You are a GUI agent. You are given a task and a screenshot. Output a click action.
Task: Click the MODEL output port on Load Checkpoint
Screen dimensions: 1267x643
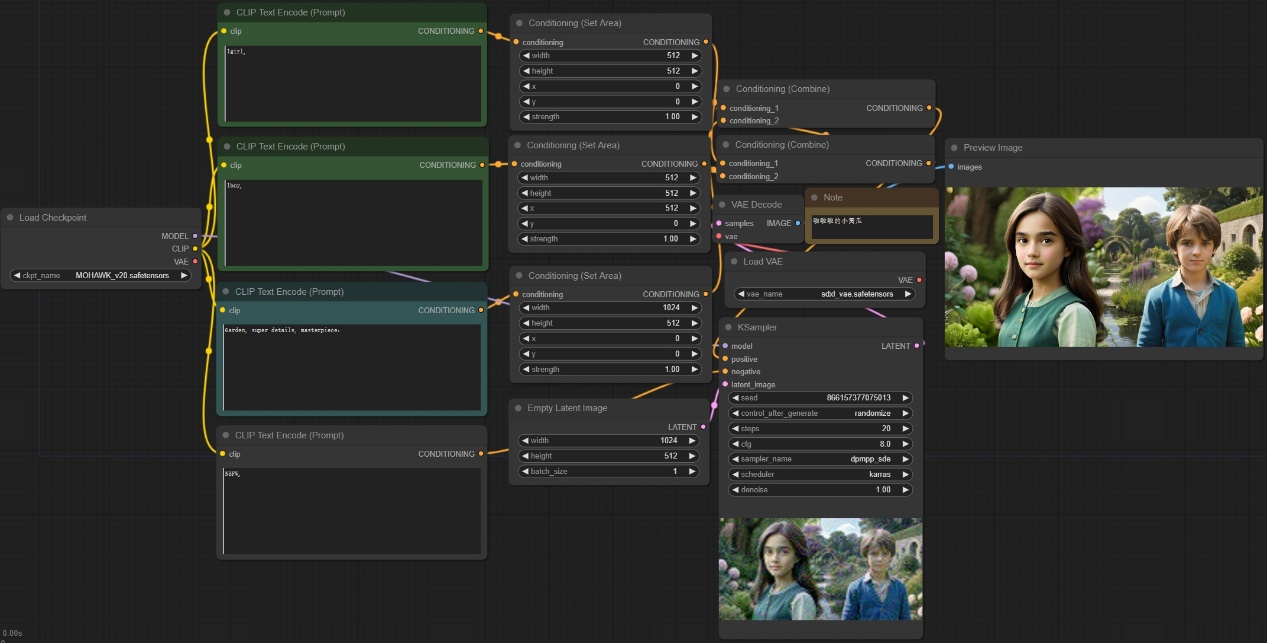(195, 236)
